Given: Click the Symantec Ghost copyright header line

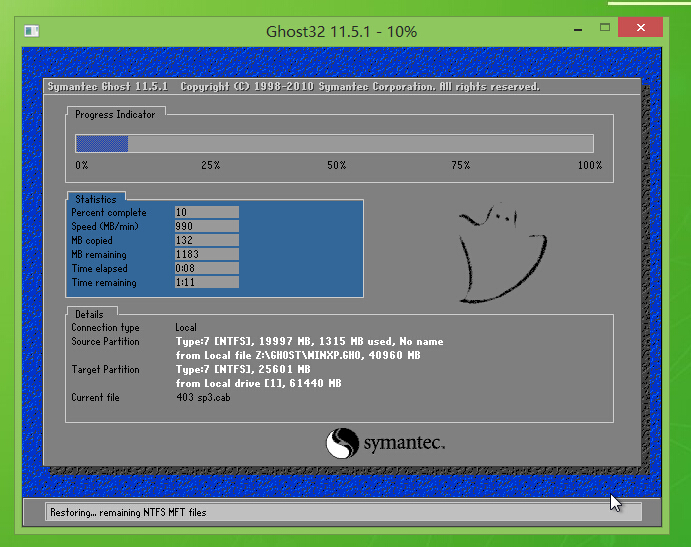Looking at the screenshot, I should 293,86.
